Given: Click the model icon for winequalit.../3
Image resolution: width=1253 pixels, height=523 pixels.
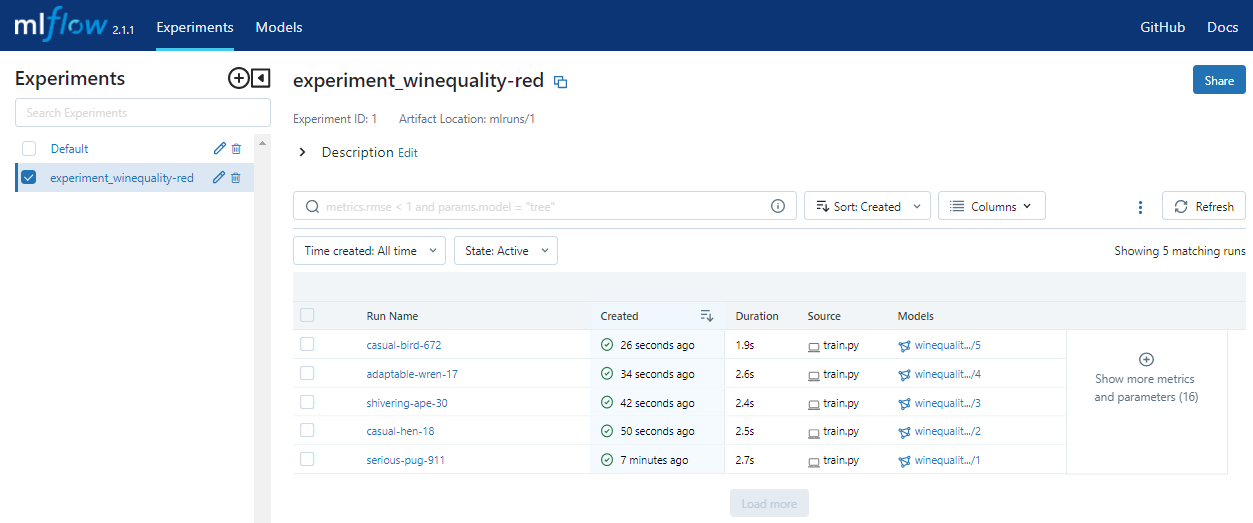Looking at the screenshot, I should click(905, 404).
